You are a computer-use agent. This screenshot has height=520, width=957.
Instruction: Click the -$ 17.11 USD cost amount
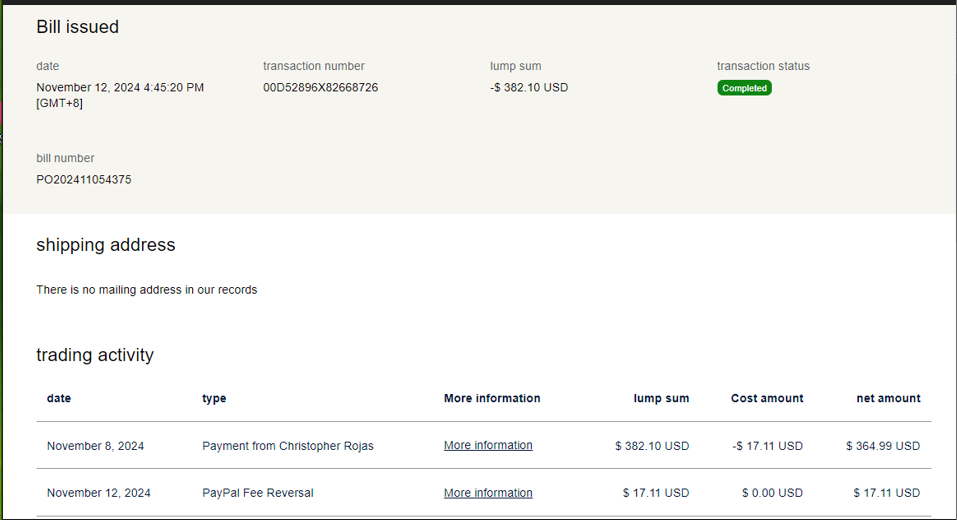pyautogui.click(x=767, y=446)
